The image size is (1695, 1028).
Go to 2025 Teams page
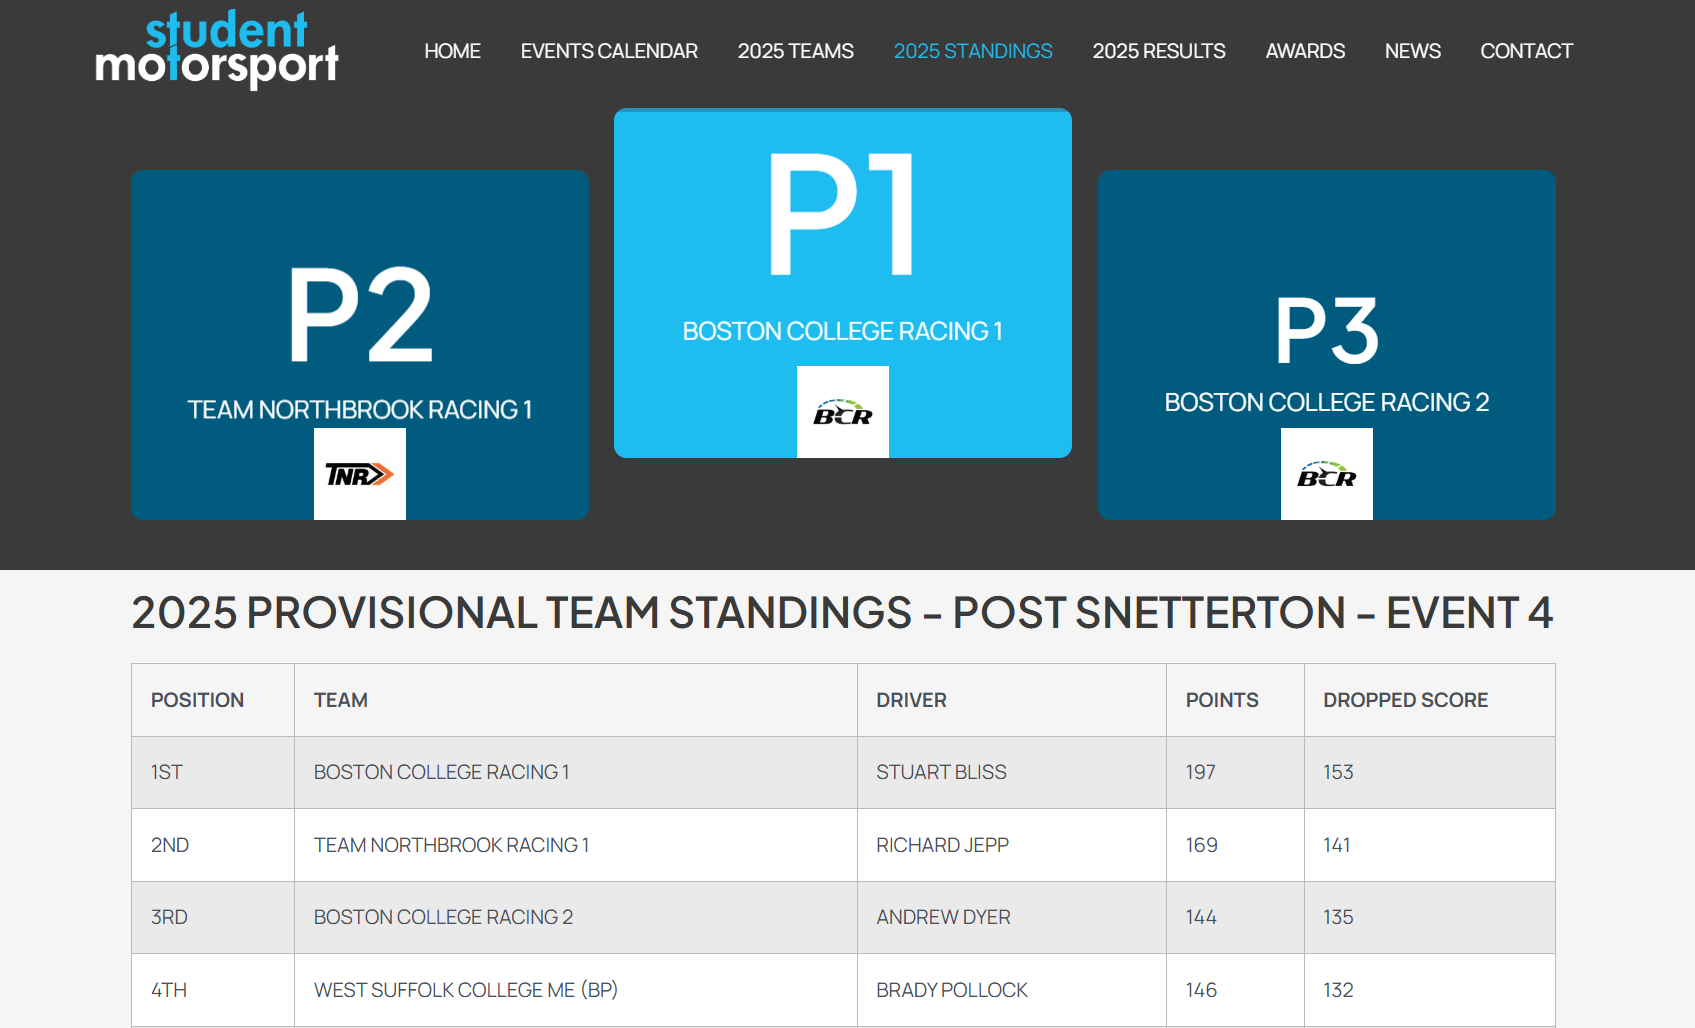[x=796, y=51]
